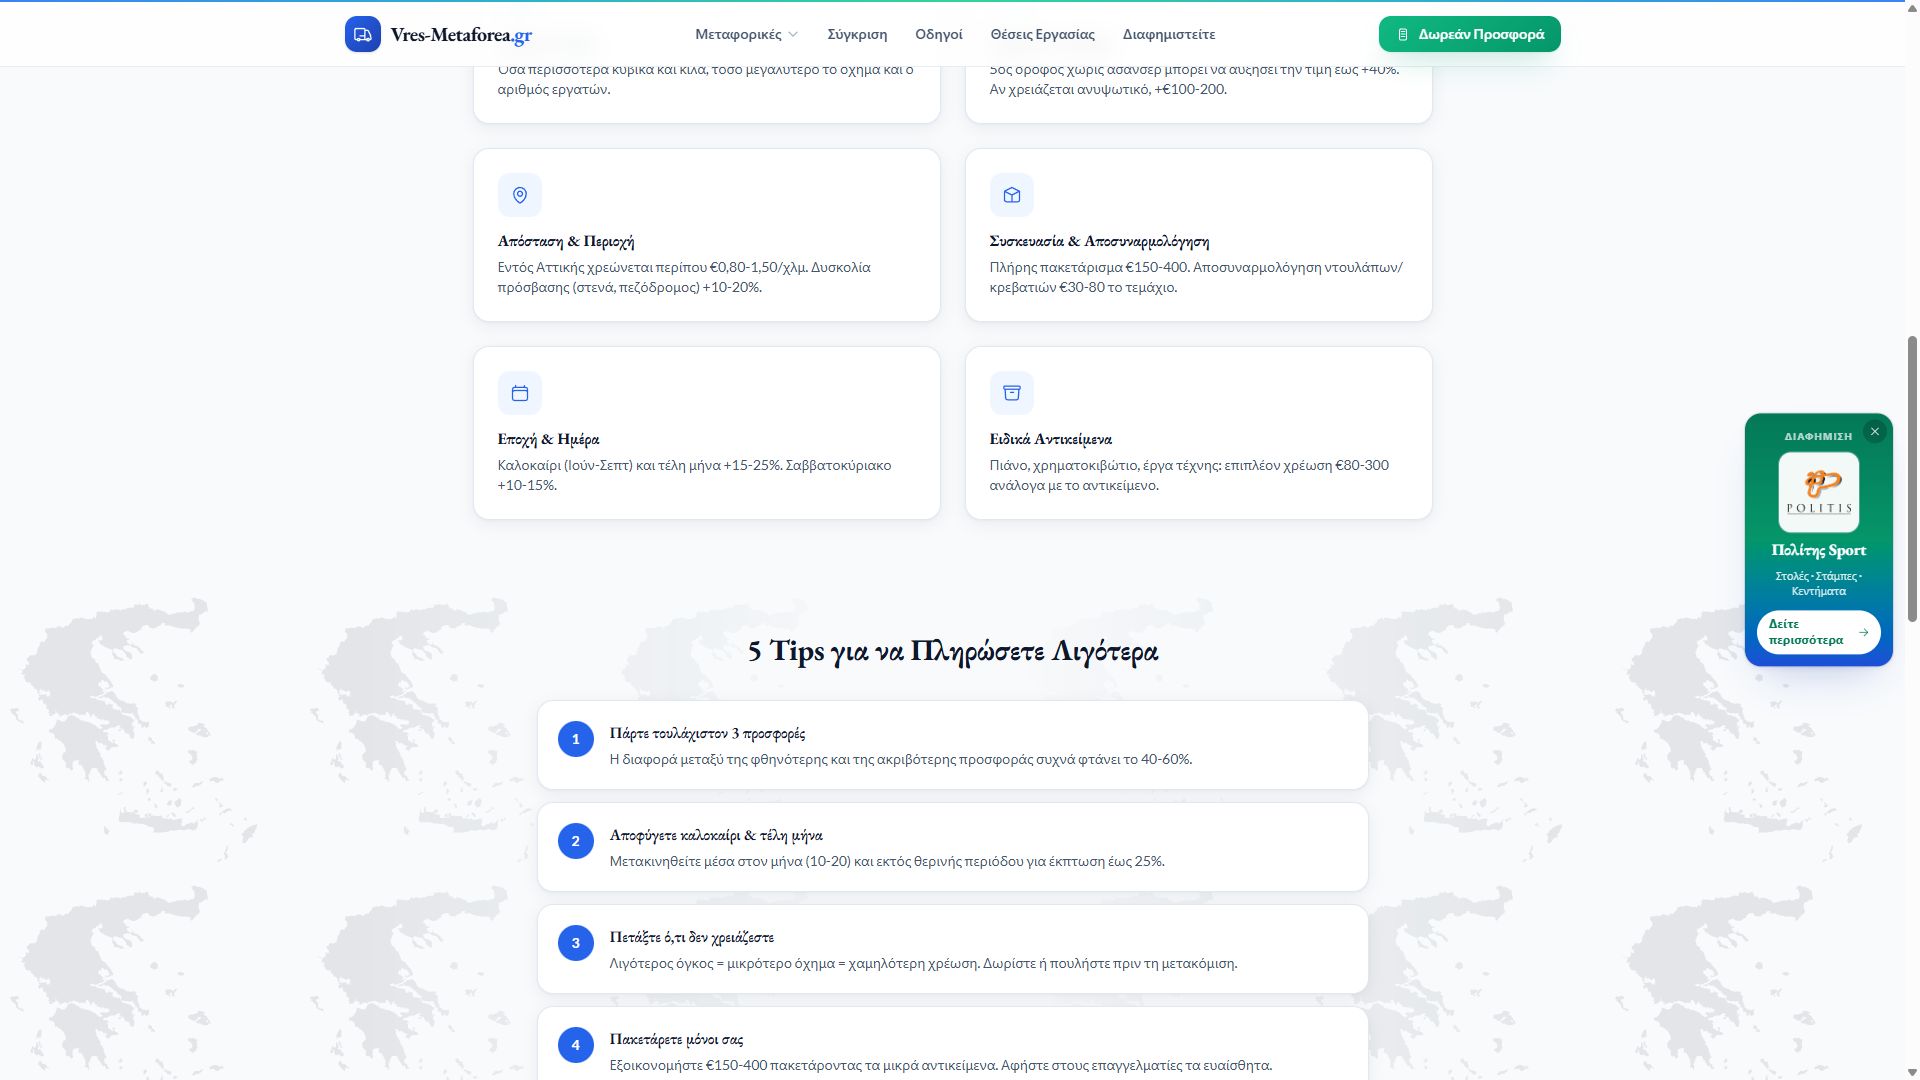1920x1080 pixels.
Task: Open Θέσεις Εργασίας in the navigation
Action: (1042, 34)
